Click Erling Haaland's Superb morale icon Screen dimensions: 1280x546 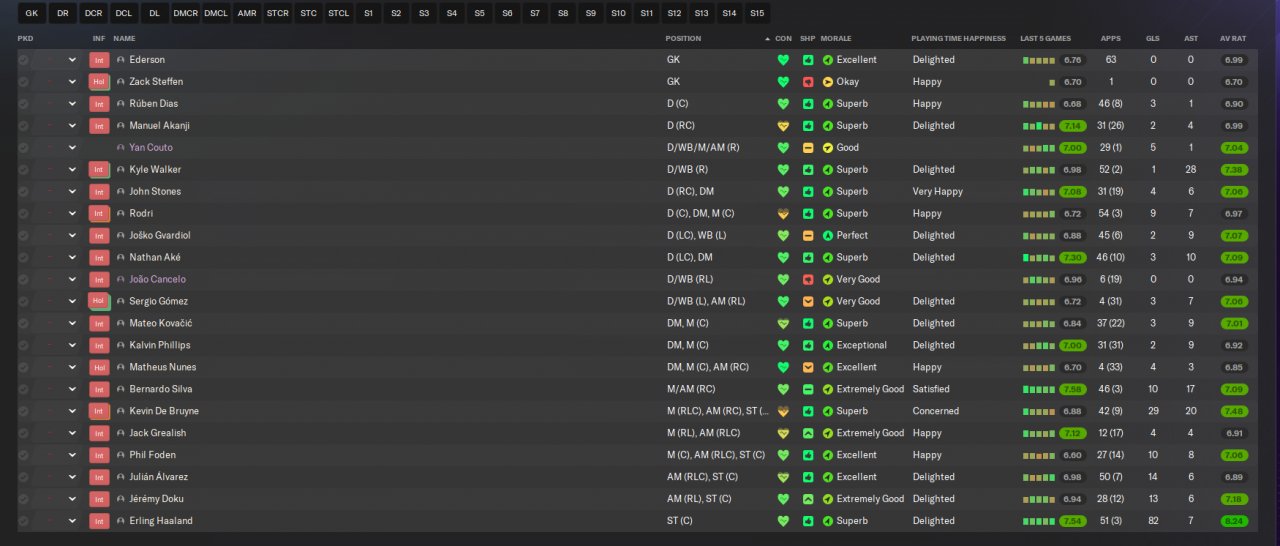(828, 522)
